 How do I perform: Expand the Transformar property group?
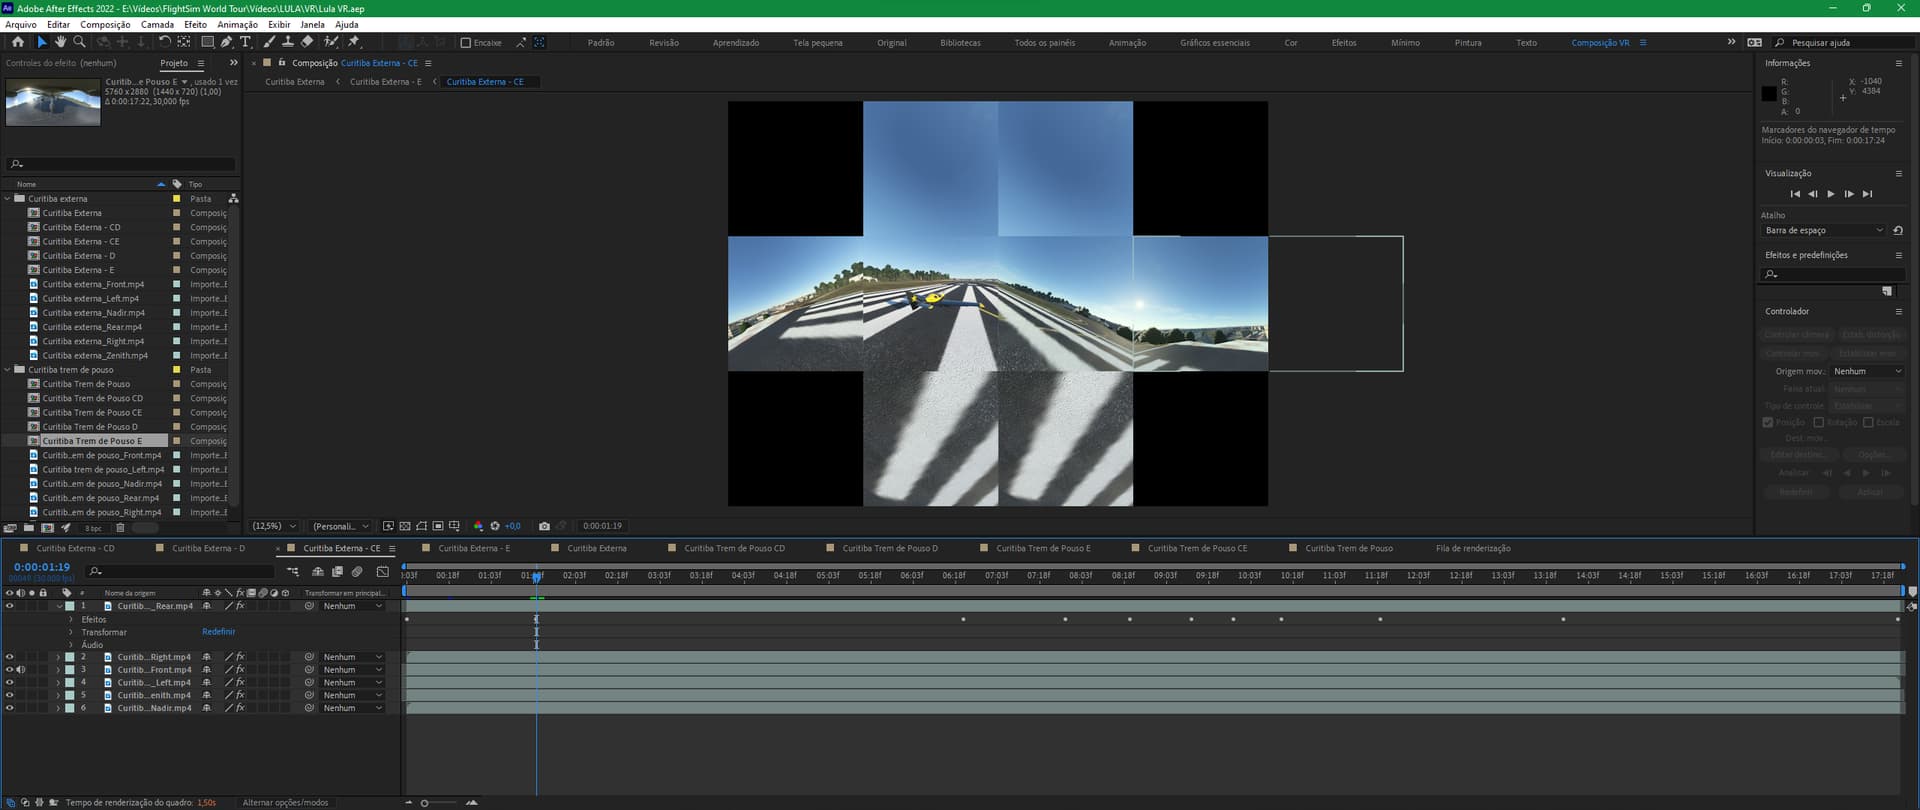tap(71, 632)
